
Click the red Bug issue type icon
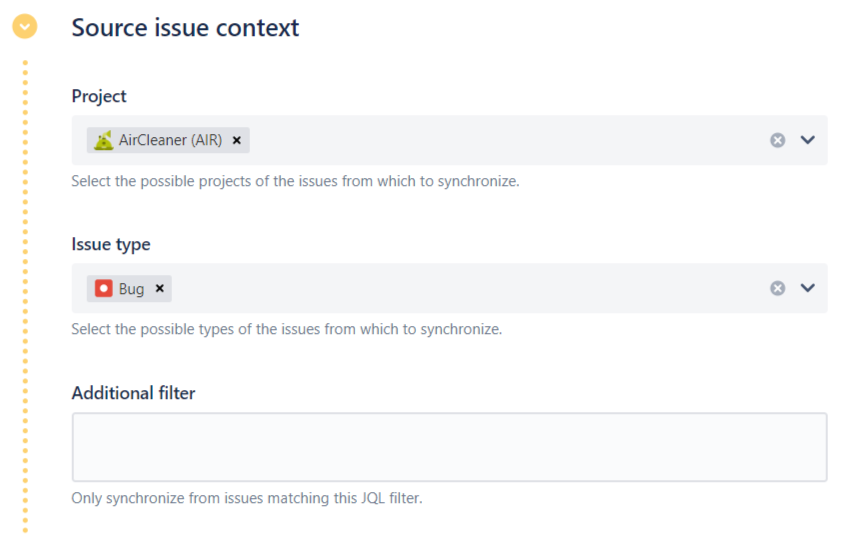(104, 288)
